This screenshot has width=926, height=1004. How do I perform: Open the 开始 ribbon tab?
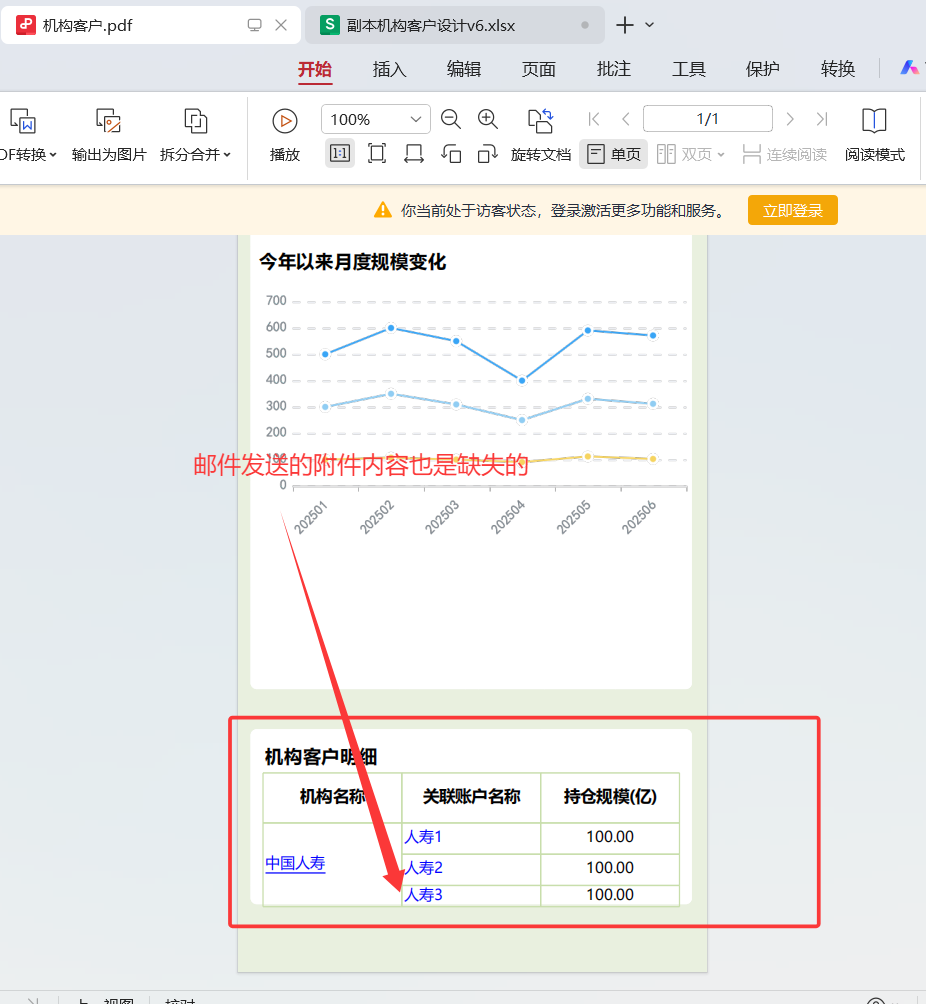click(314, 69)
